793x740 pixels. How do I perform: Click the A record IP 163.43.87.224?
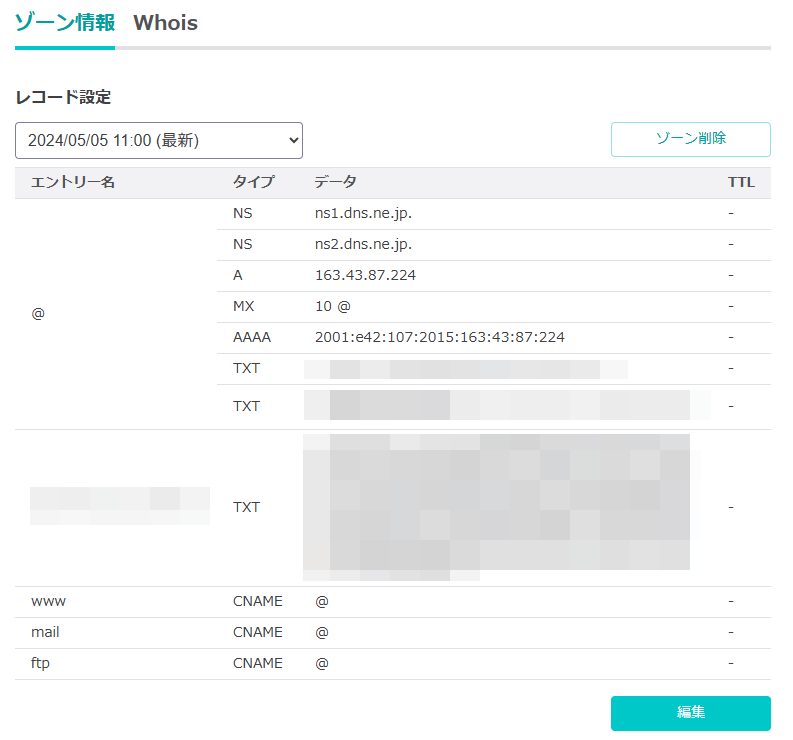coord(365,276)
